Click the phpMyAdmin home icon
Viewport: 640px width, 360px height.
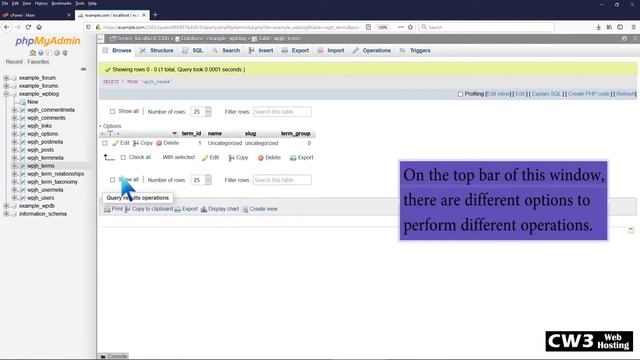pos(33,53)
